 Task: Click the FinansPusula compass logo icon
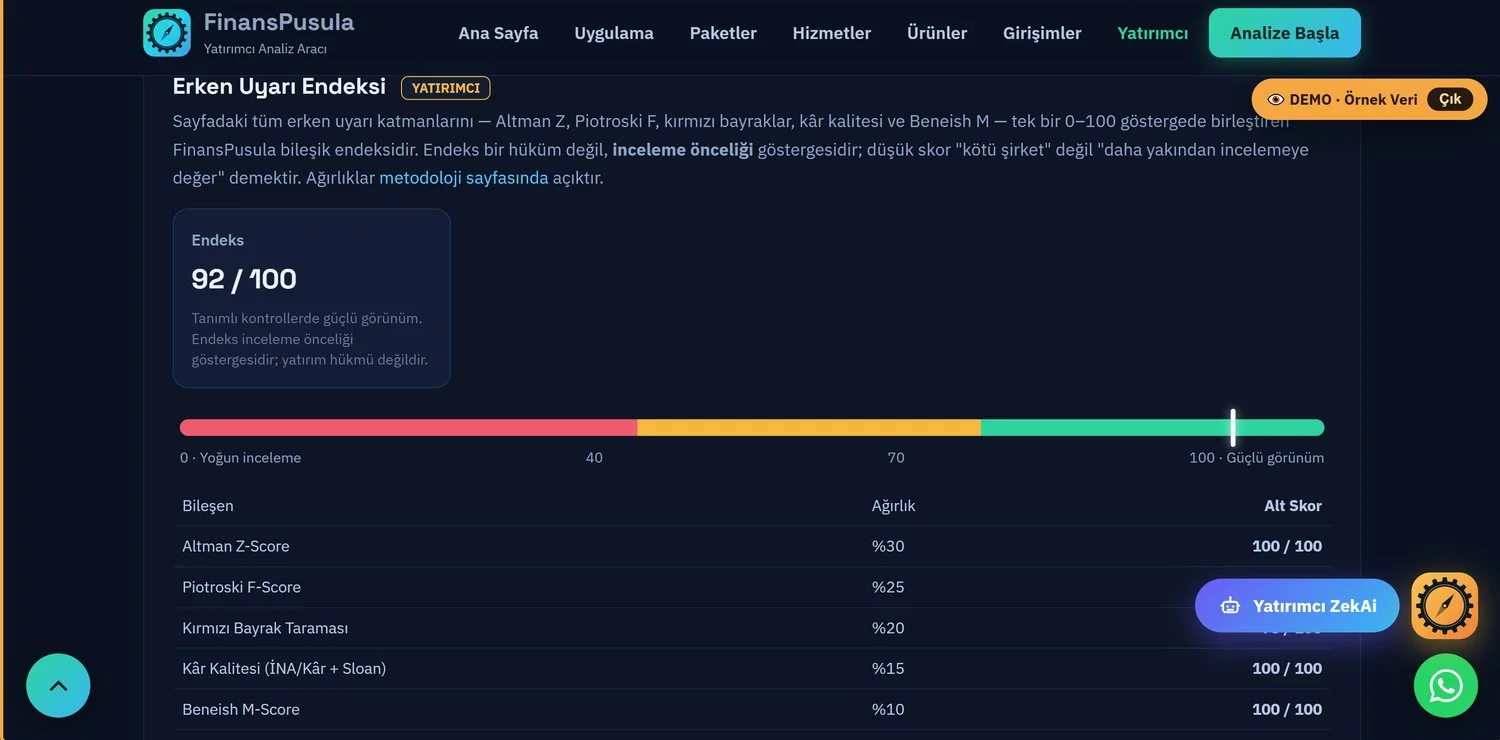pyautogui.click(x=167, y=33)
